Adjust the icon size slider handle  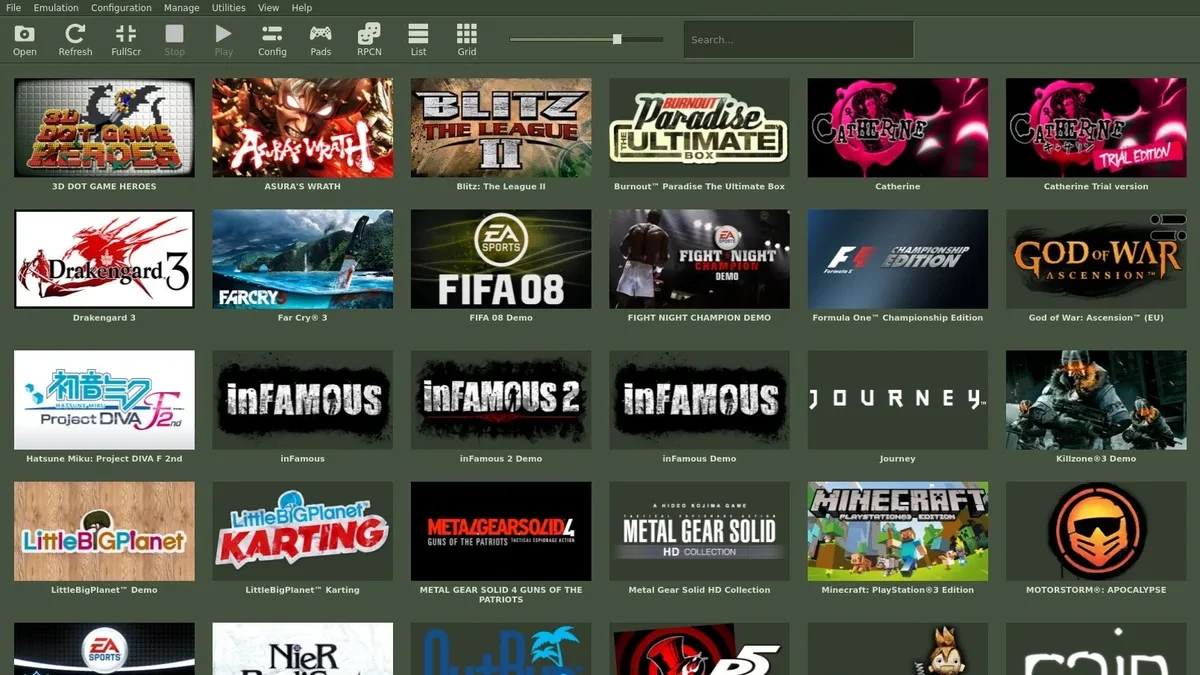coord(617,39)
